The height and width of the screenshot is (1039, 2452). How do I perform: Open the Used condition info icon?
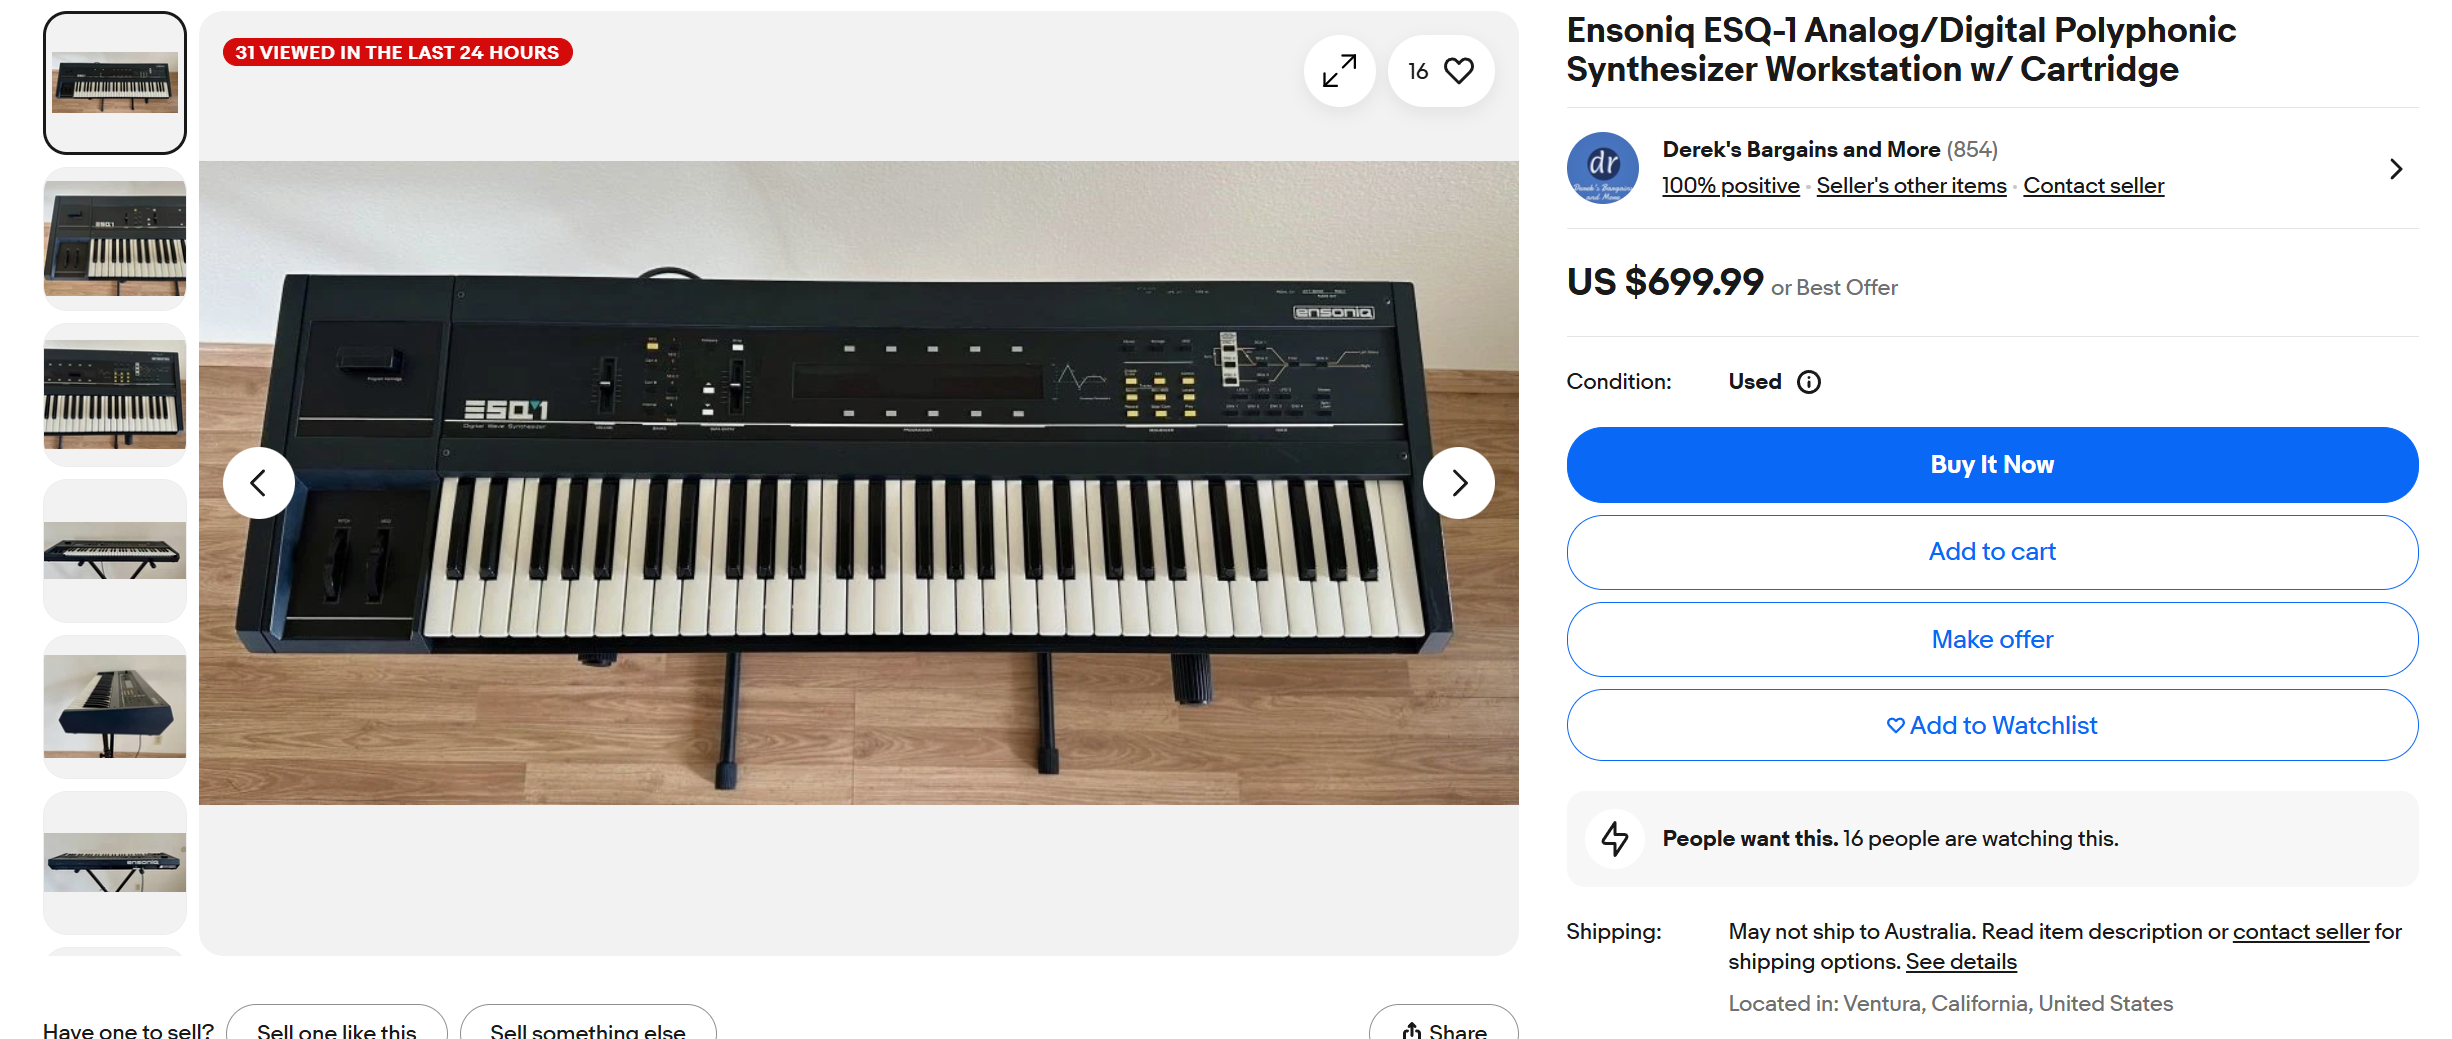(1809, 382)
